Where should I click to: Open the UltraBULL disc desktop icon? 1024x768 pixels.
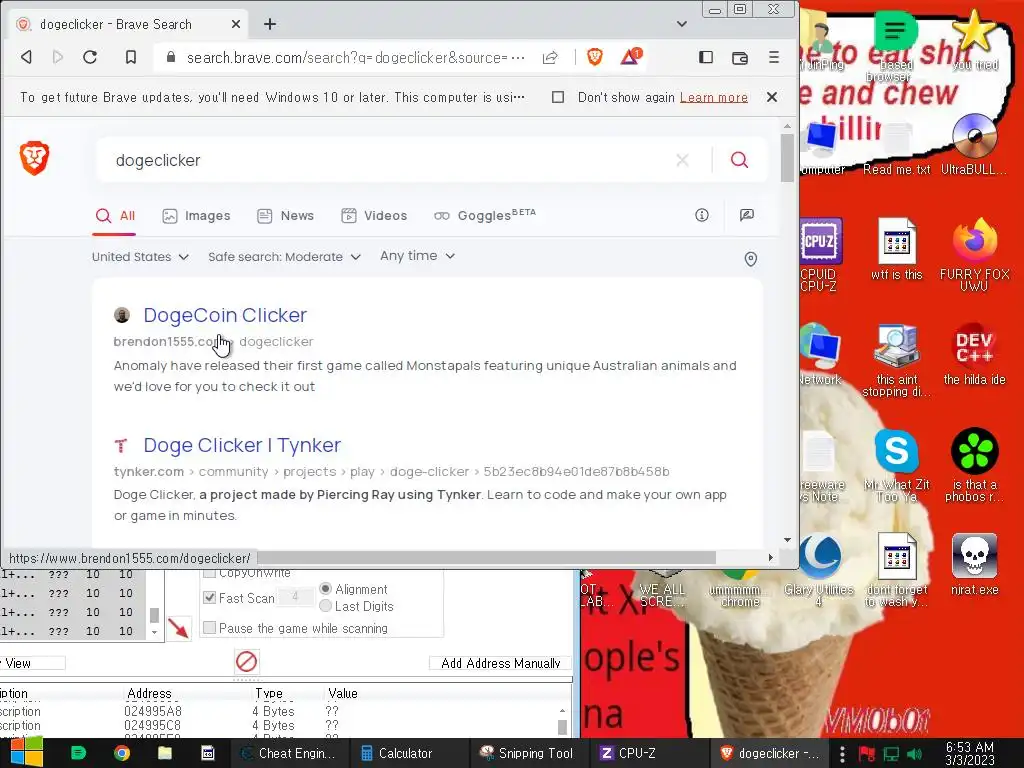pyautogui.click(x=974, y=144)
